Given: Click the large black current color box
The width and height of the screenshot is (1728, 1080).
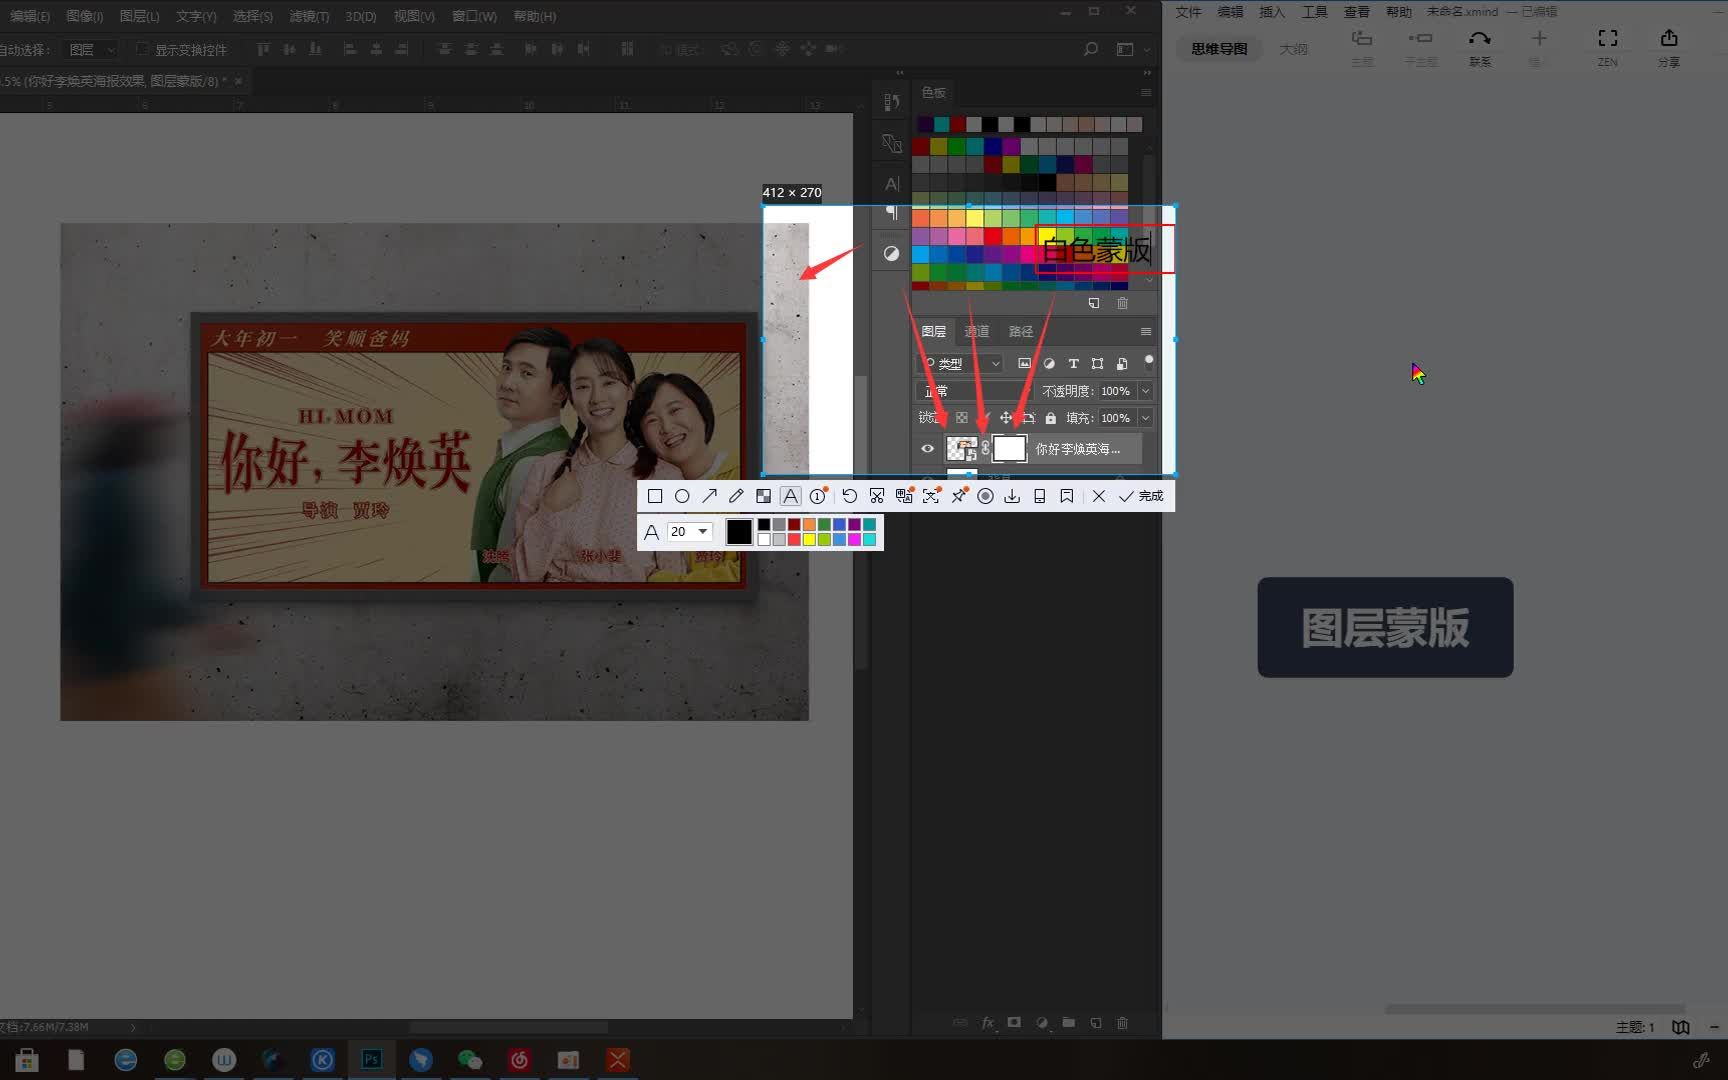Looking at the screenshot, I should click(739, 532).
